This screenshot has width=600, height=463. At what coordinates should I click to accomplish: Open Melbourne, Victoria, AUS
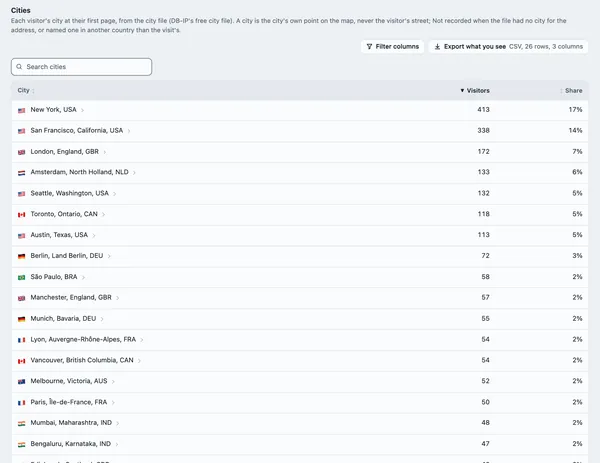click(x=69, y=381)
